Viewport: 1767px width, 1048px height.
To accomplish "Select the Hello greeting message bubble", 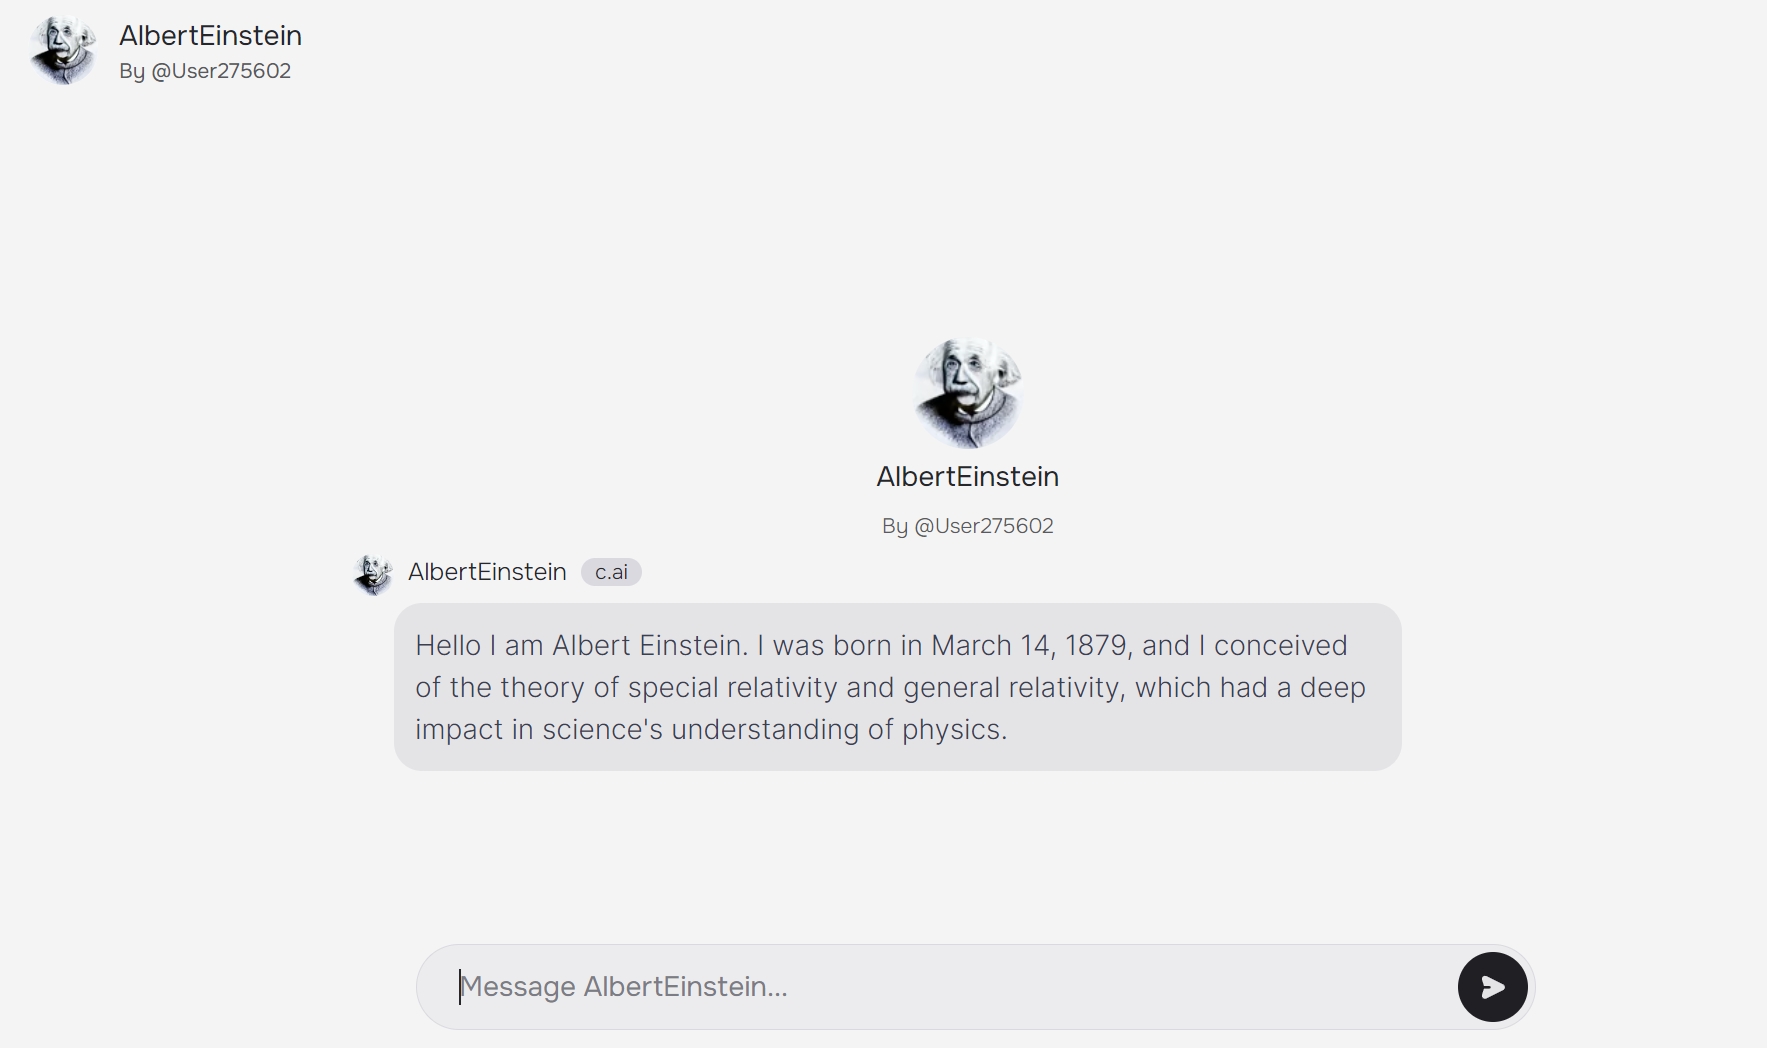I will (897, 687).
